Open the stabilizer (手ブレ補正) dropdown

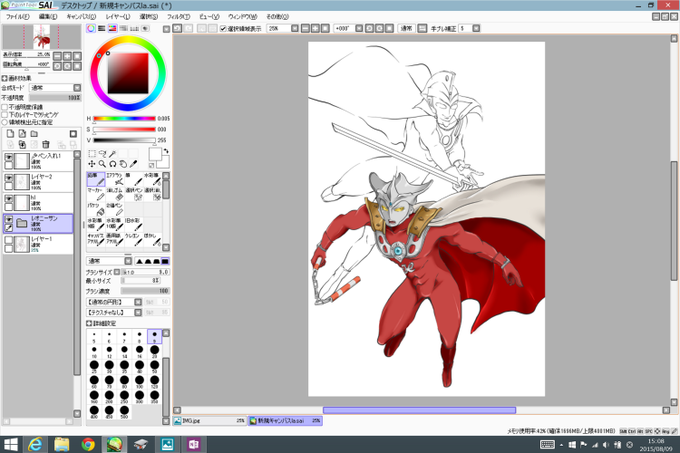476,28
